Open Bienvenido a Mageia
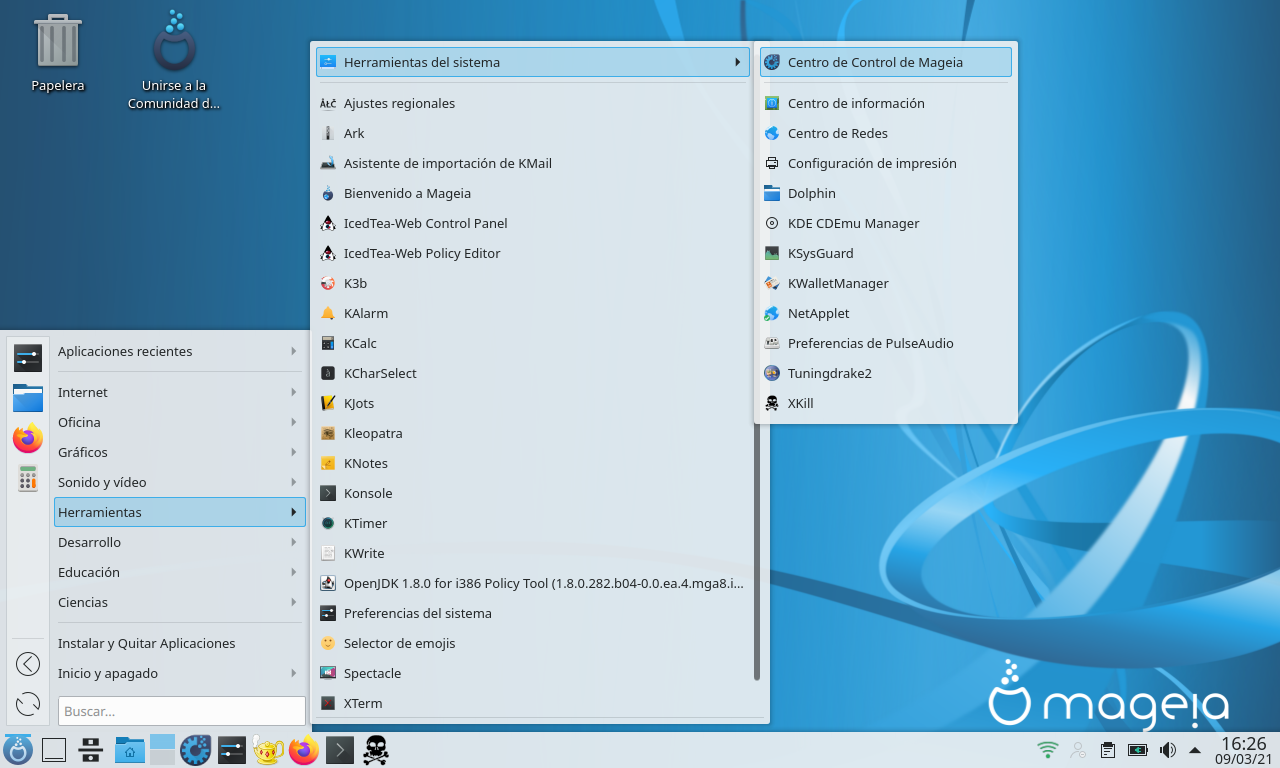 coord(532,193)
